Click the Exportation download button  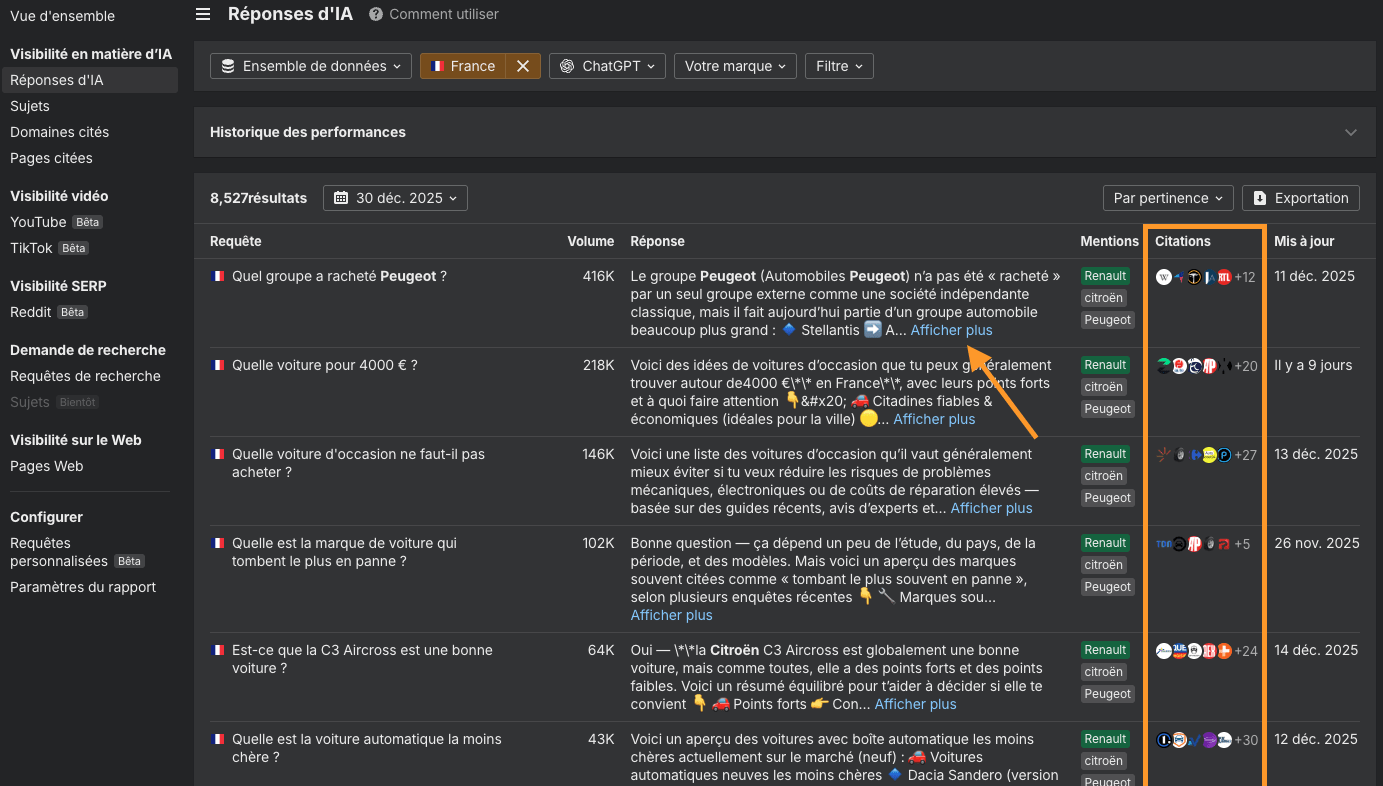coord(1300,198)
